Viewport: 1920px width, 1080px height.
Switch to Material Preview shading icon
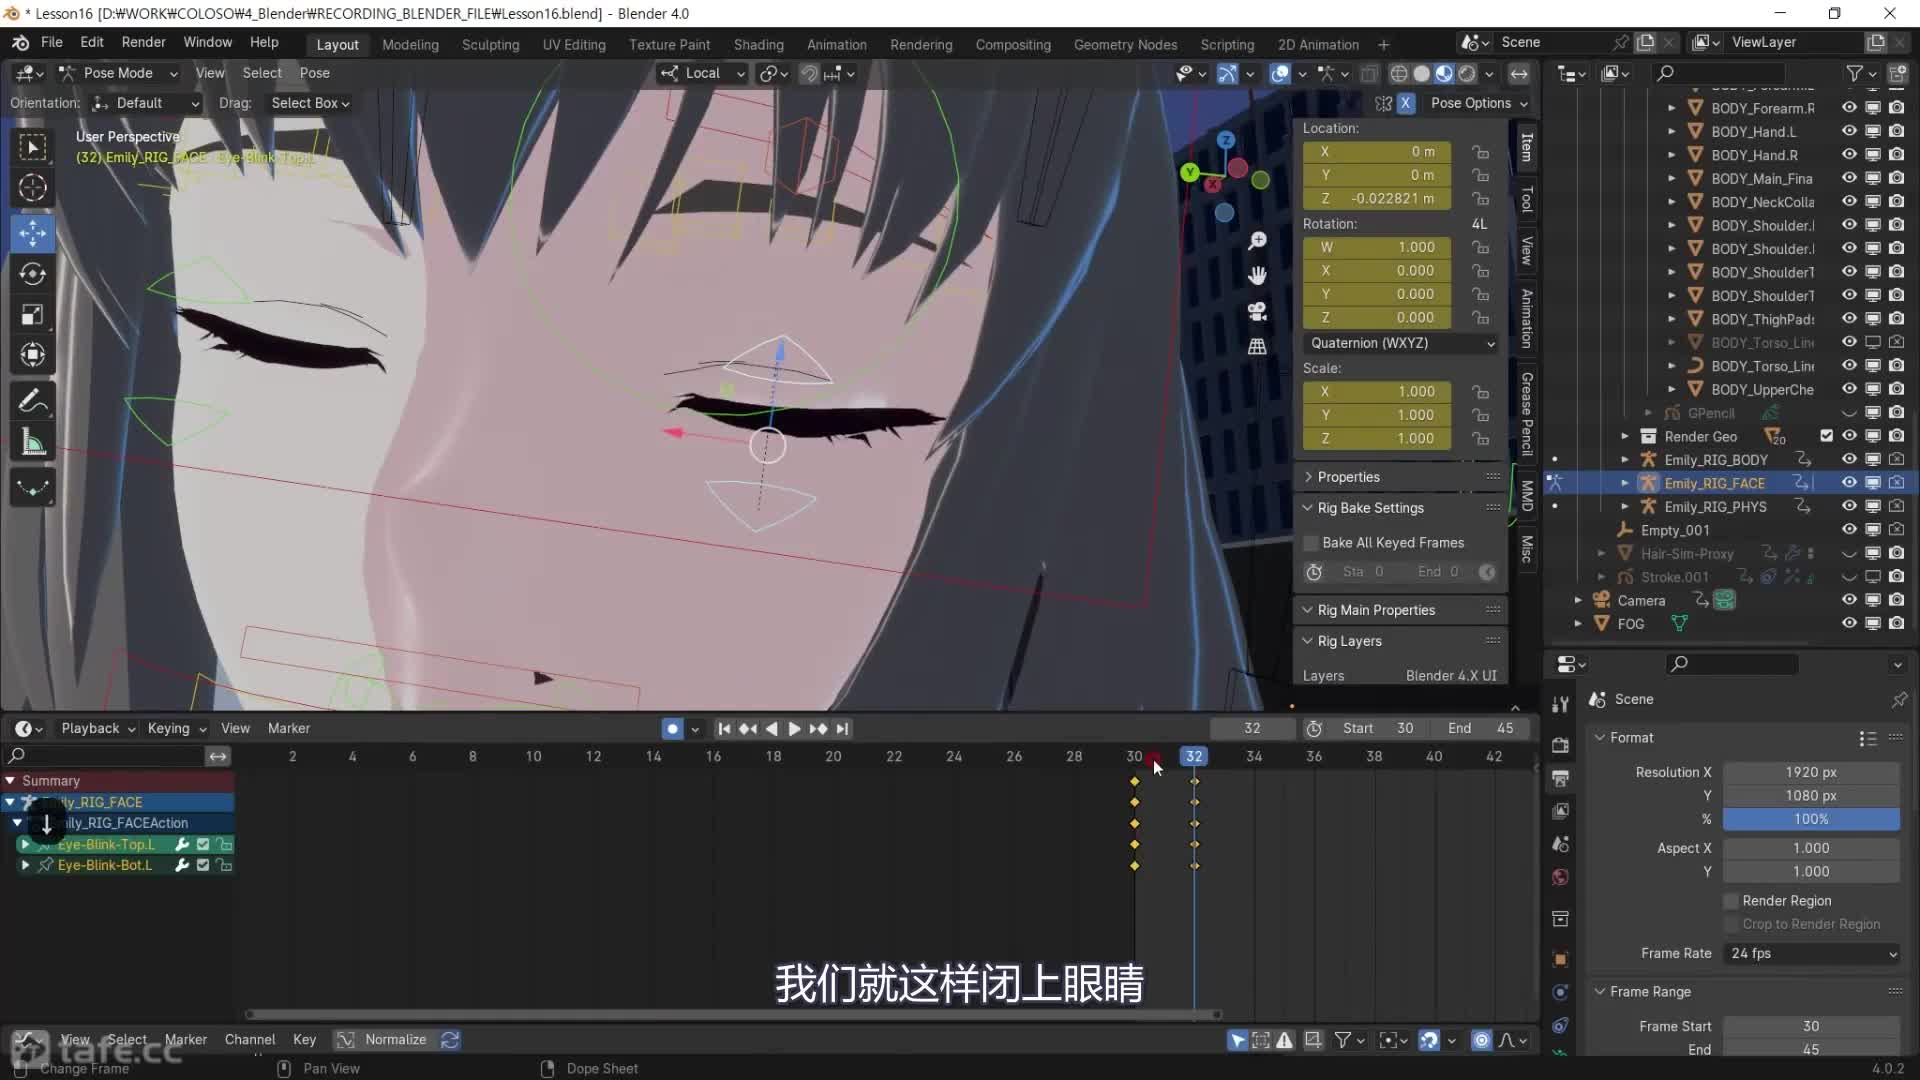(x=1444, y=74)
